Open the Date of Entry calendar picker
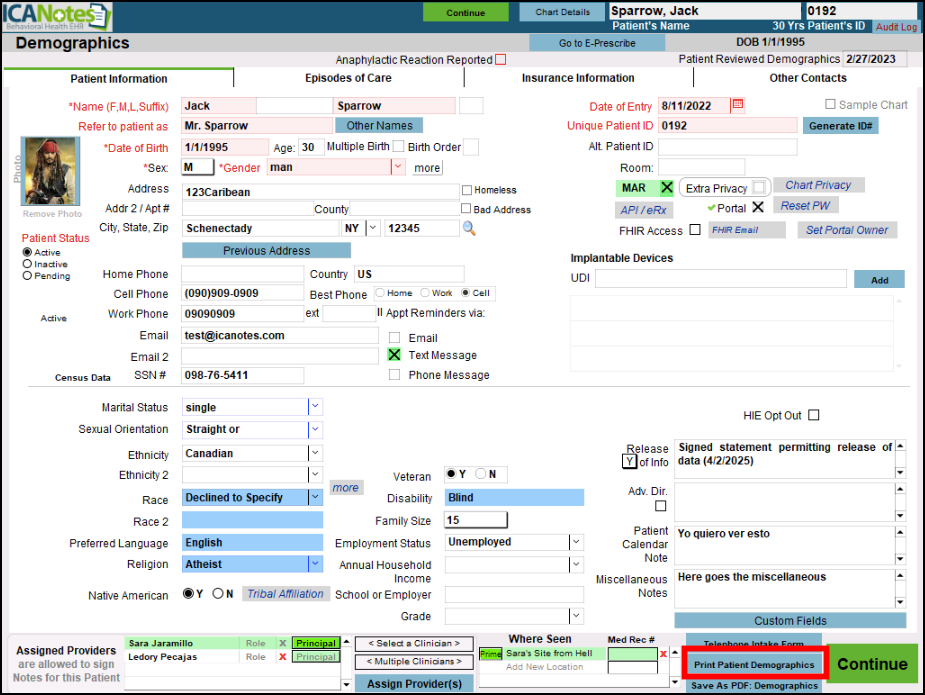This screenshot has height=695, width=925. pos(738,105)
